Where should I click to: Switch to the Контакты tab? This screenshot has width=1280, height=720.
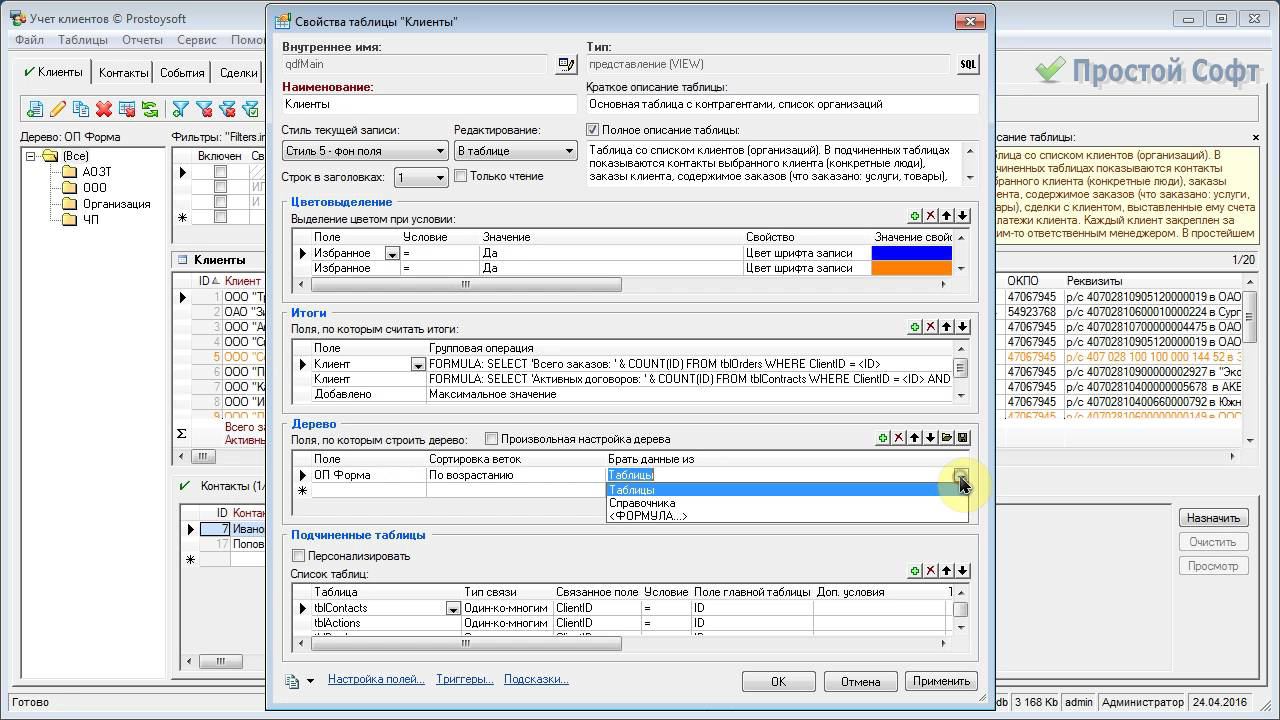tap(123, 72)
